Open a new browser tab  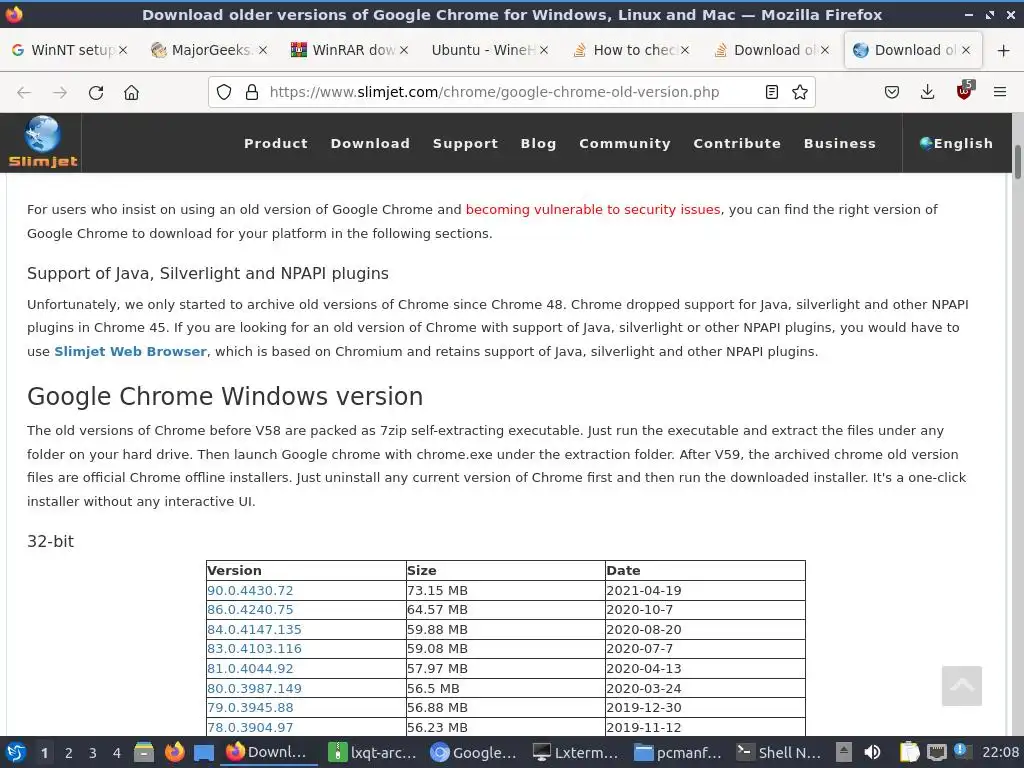[x=1003, y=50]
